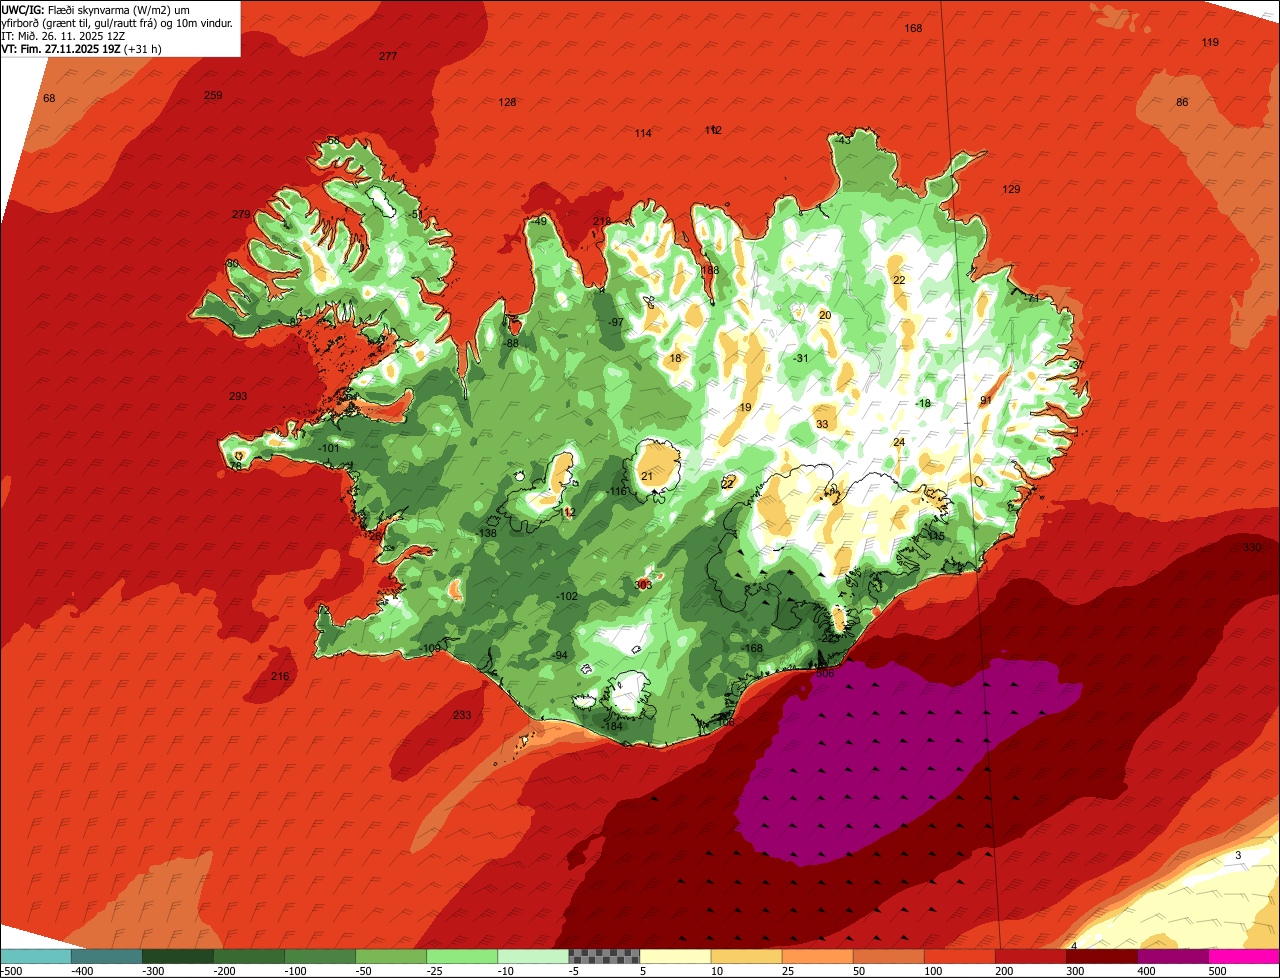Pick the legend swatch between -50 and -25
This screenshot has width=1280, height=978.
click(391, 956)
